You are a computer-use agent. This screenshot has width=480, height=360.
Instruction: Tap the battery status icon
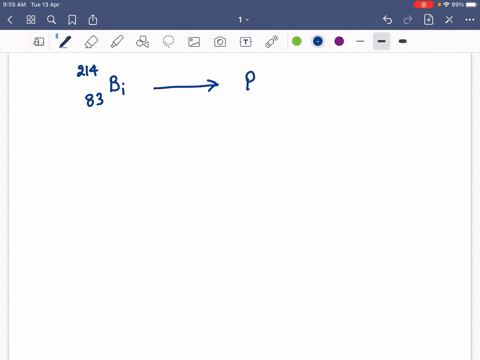(x=471, y=5)
